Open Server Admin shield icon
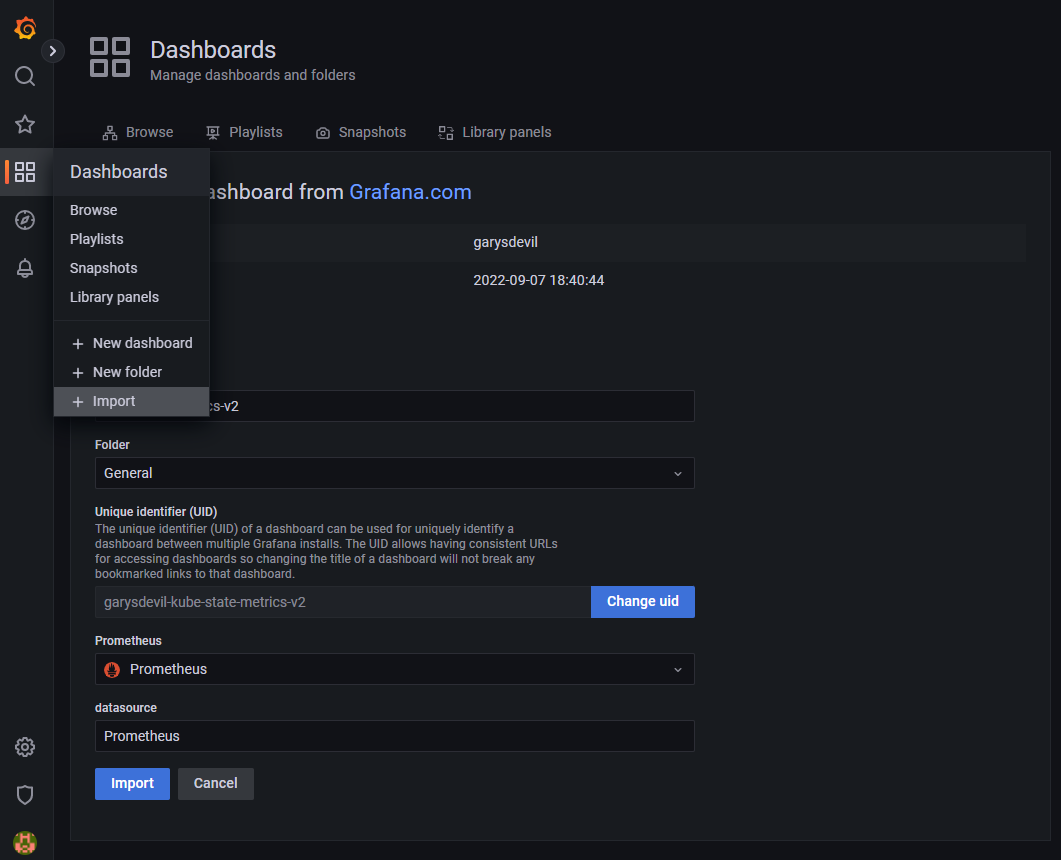The width and height of the screenshot is (1061, 860). [x=25, y=795]
